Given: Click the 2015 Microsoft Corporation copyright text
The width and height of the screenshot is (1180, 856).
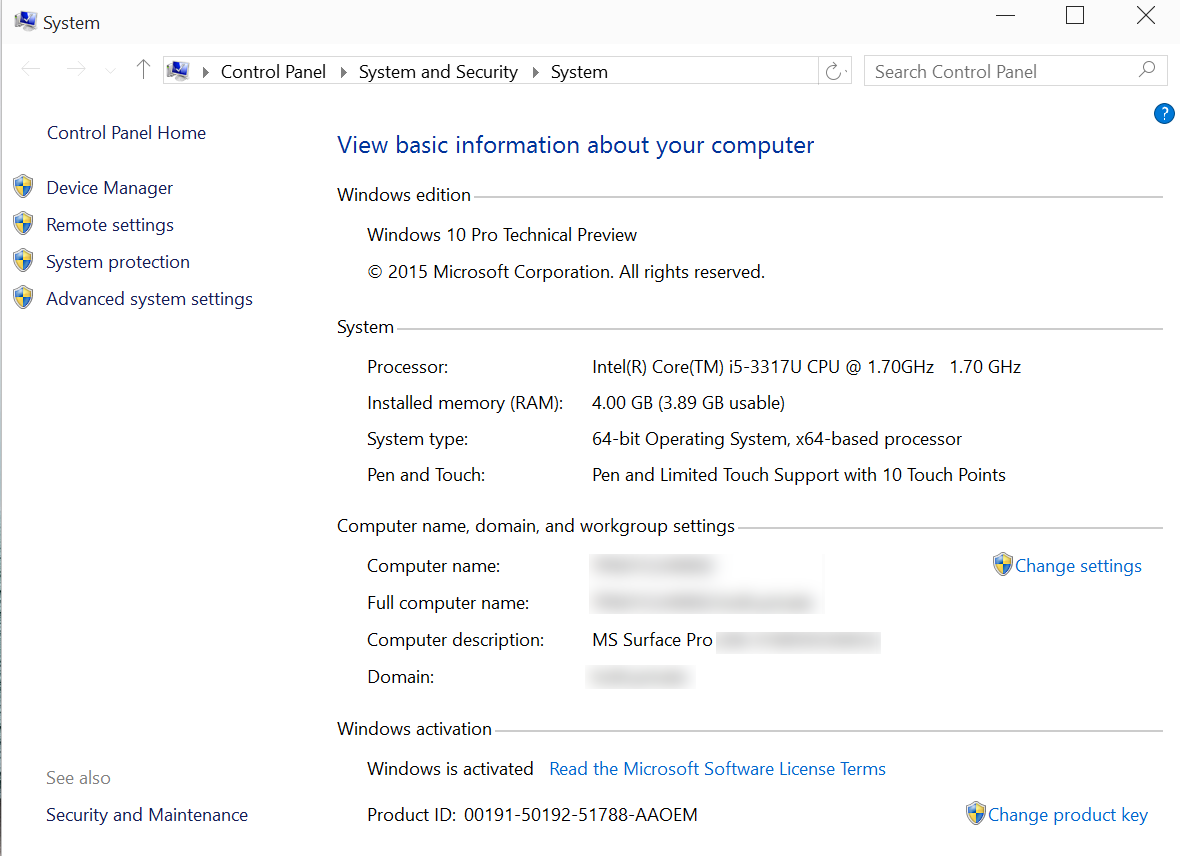Looking at the screenshot, I should tap(566, 272).
